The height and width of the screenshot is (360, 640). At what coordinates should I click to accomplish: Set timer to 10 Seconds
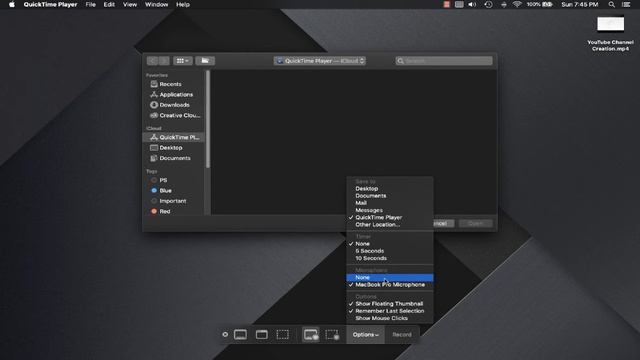pos(389,258)
